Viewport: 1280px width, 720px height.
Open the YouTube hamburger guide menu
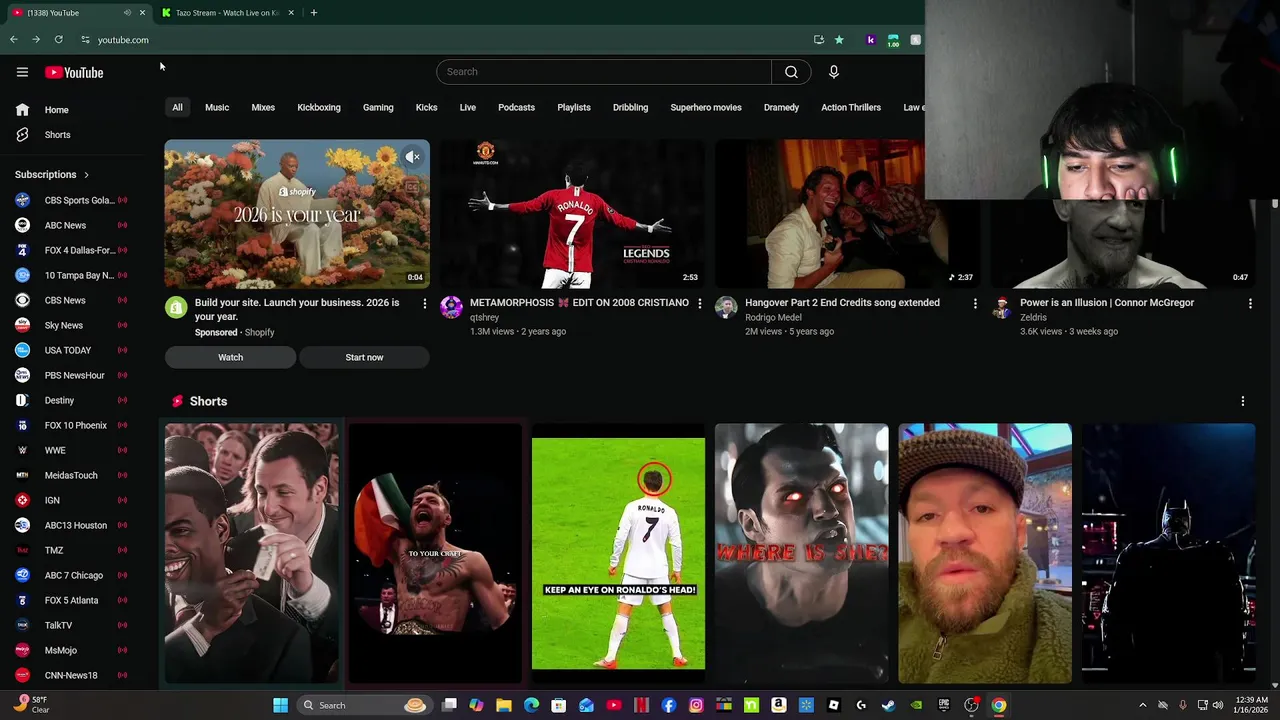[x=22, y=72]
